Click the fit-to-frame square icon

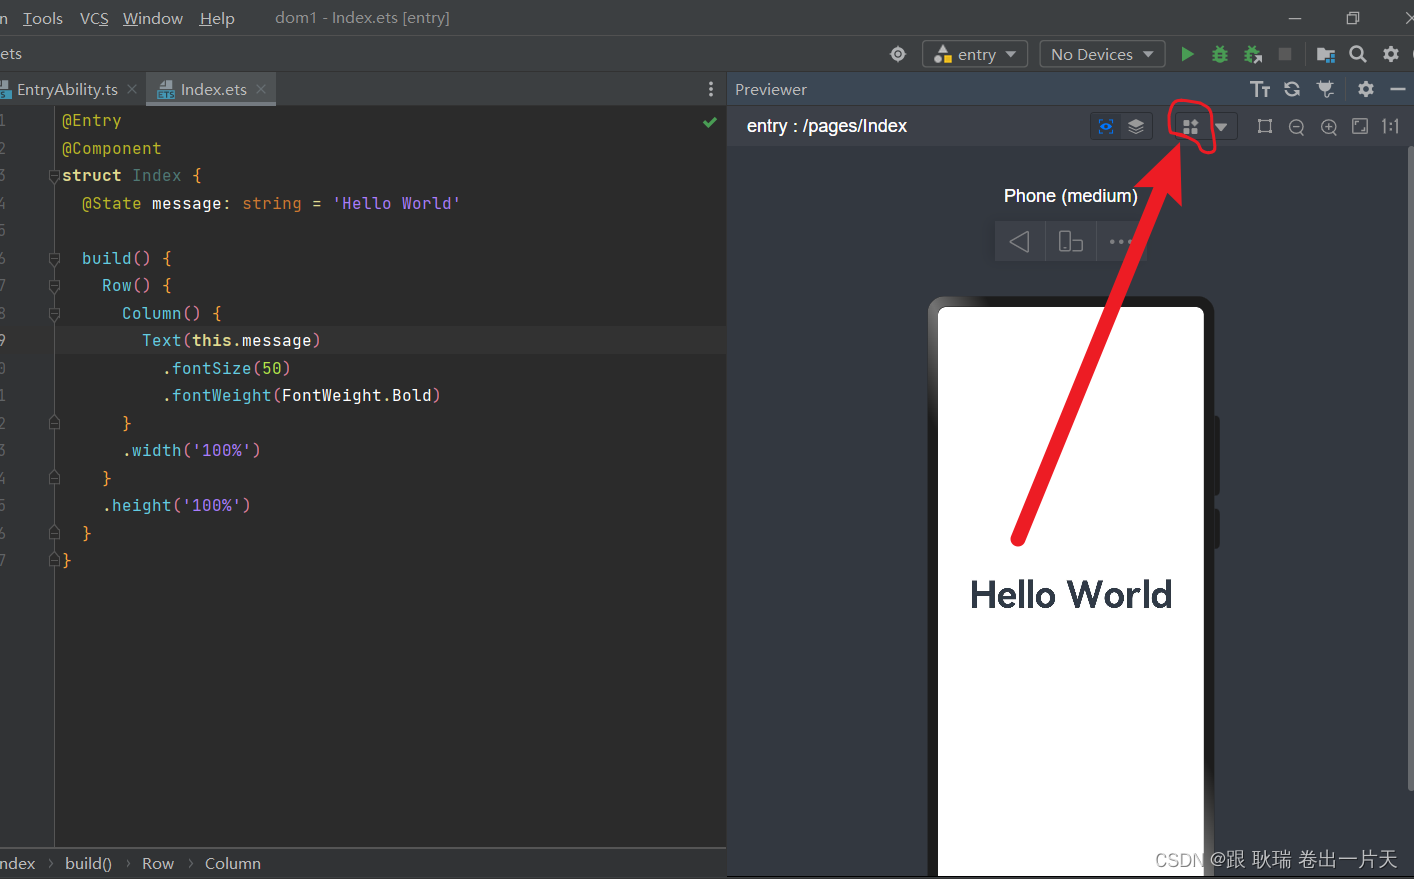point(1265,126)
